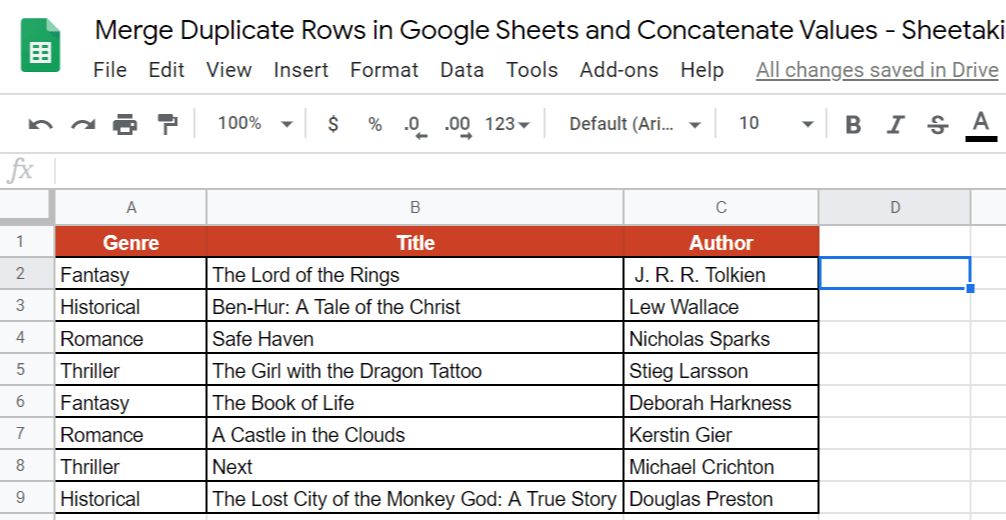Open the text color picker

coord(981,126)
